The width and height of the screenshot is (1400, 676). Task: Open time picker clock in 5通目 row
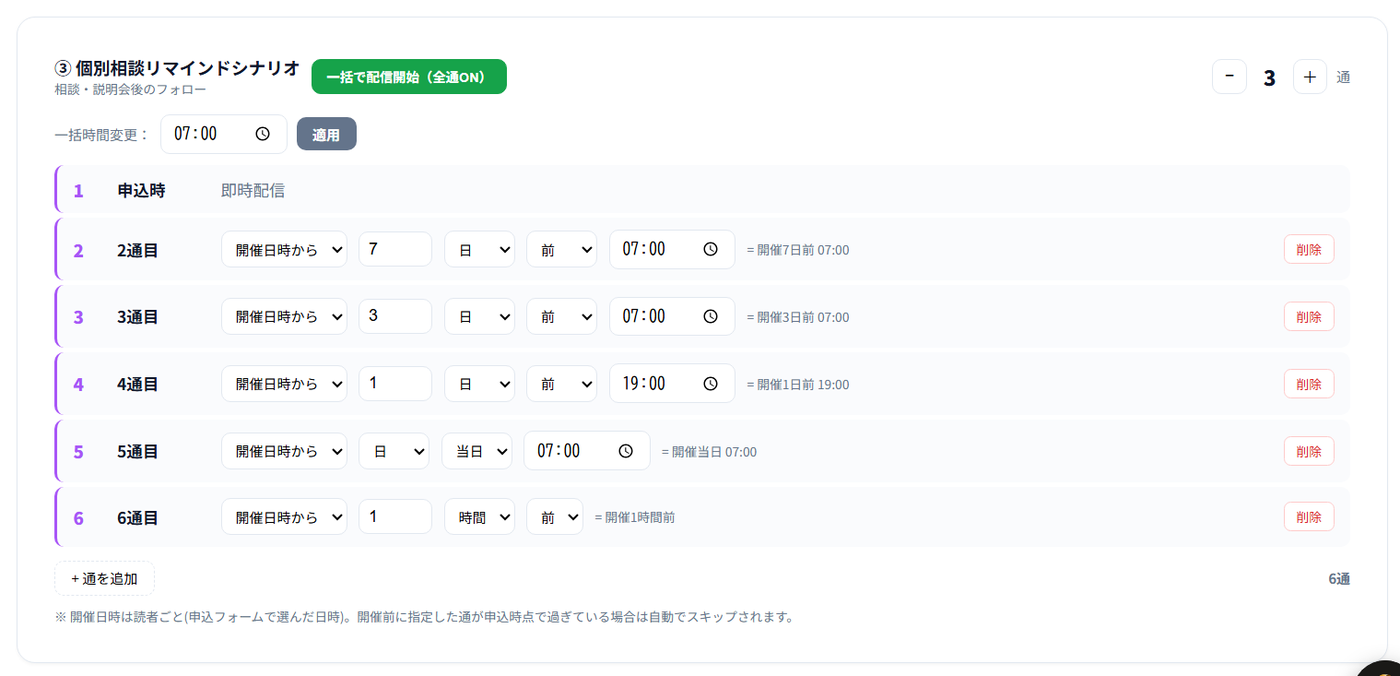coord(626,451)
